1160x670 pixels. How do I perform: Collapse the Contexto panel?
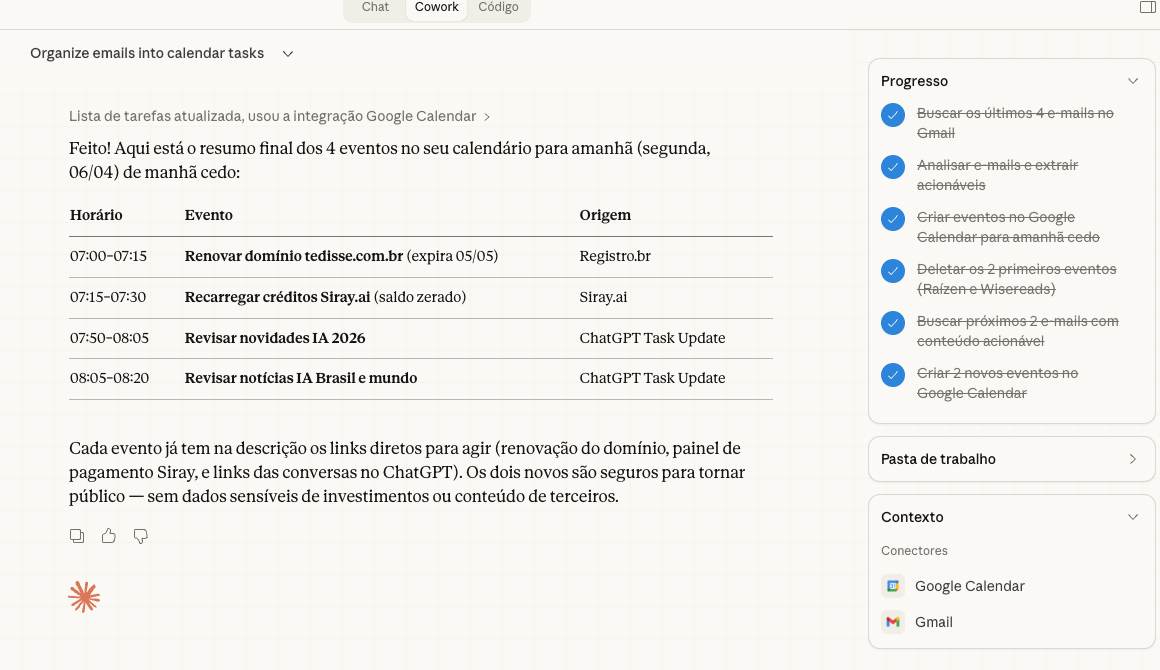(1133, 517)
